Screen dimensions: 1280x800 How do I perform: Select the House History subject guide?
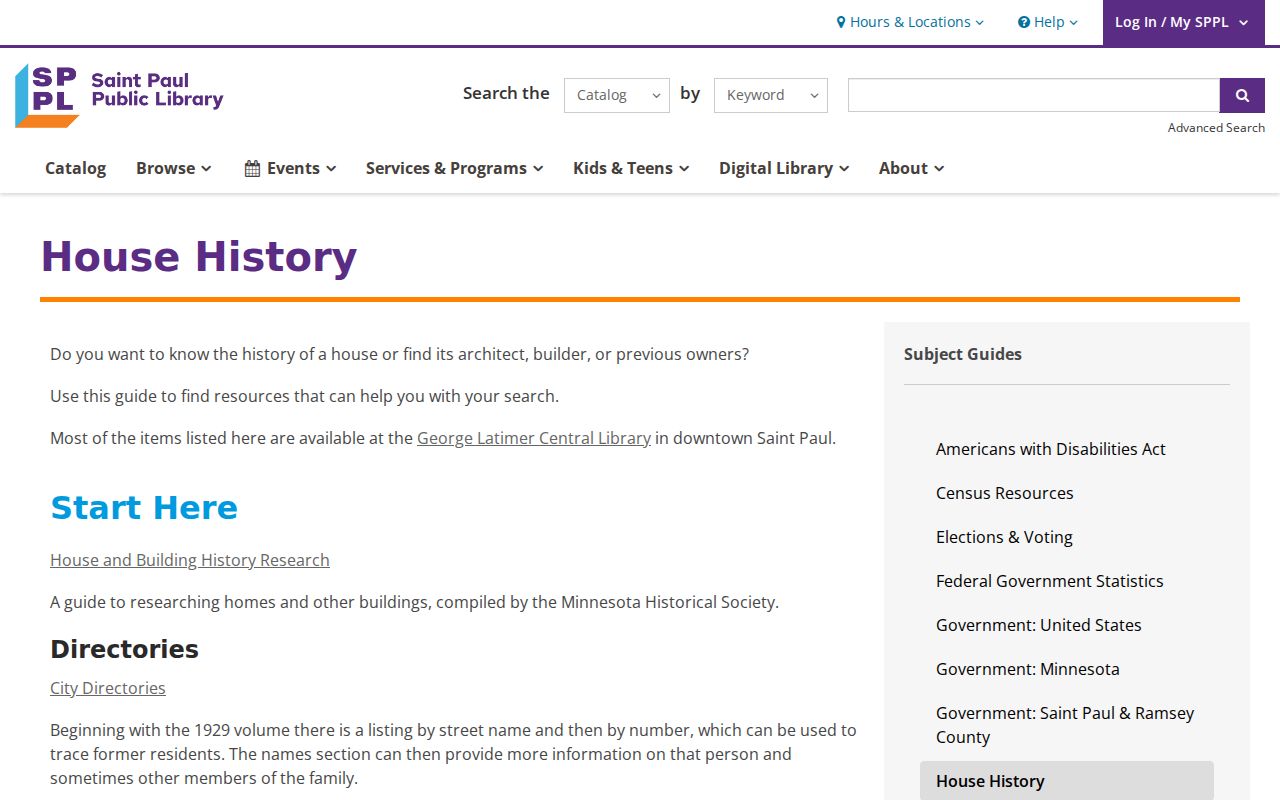pyautogui.click(x=1067, y=781)
